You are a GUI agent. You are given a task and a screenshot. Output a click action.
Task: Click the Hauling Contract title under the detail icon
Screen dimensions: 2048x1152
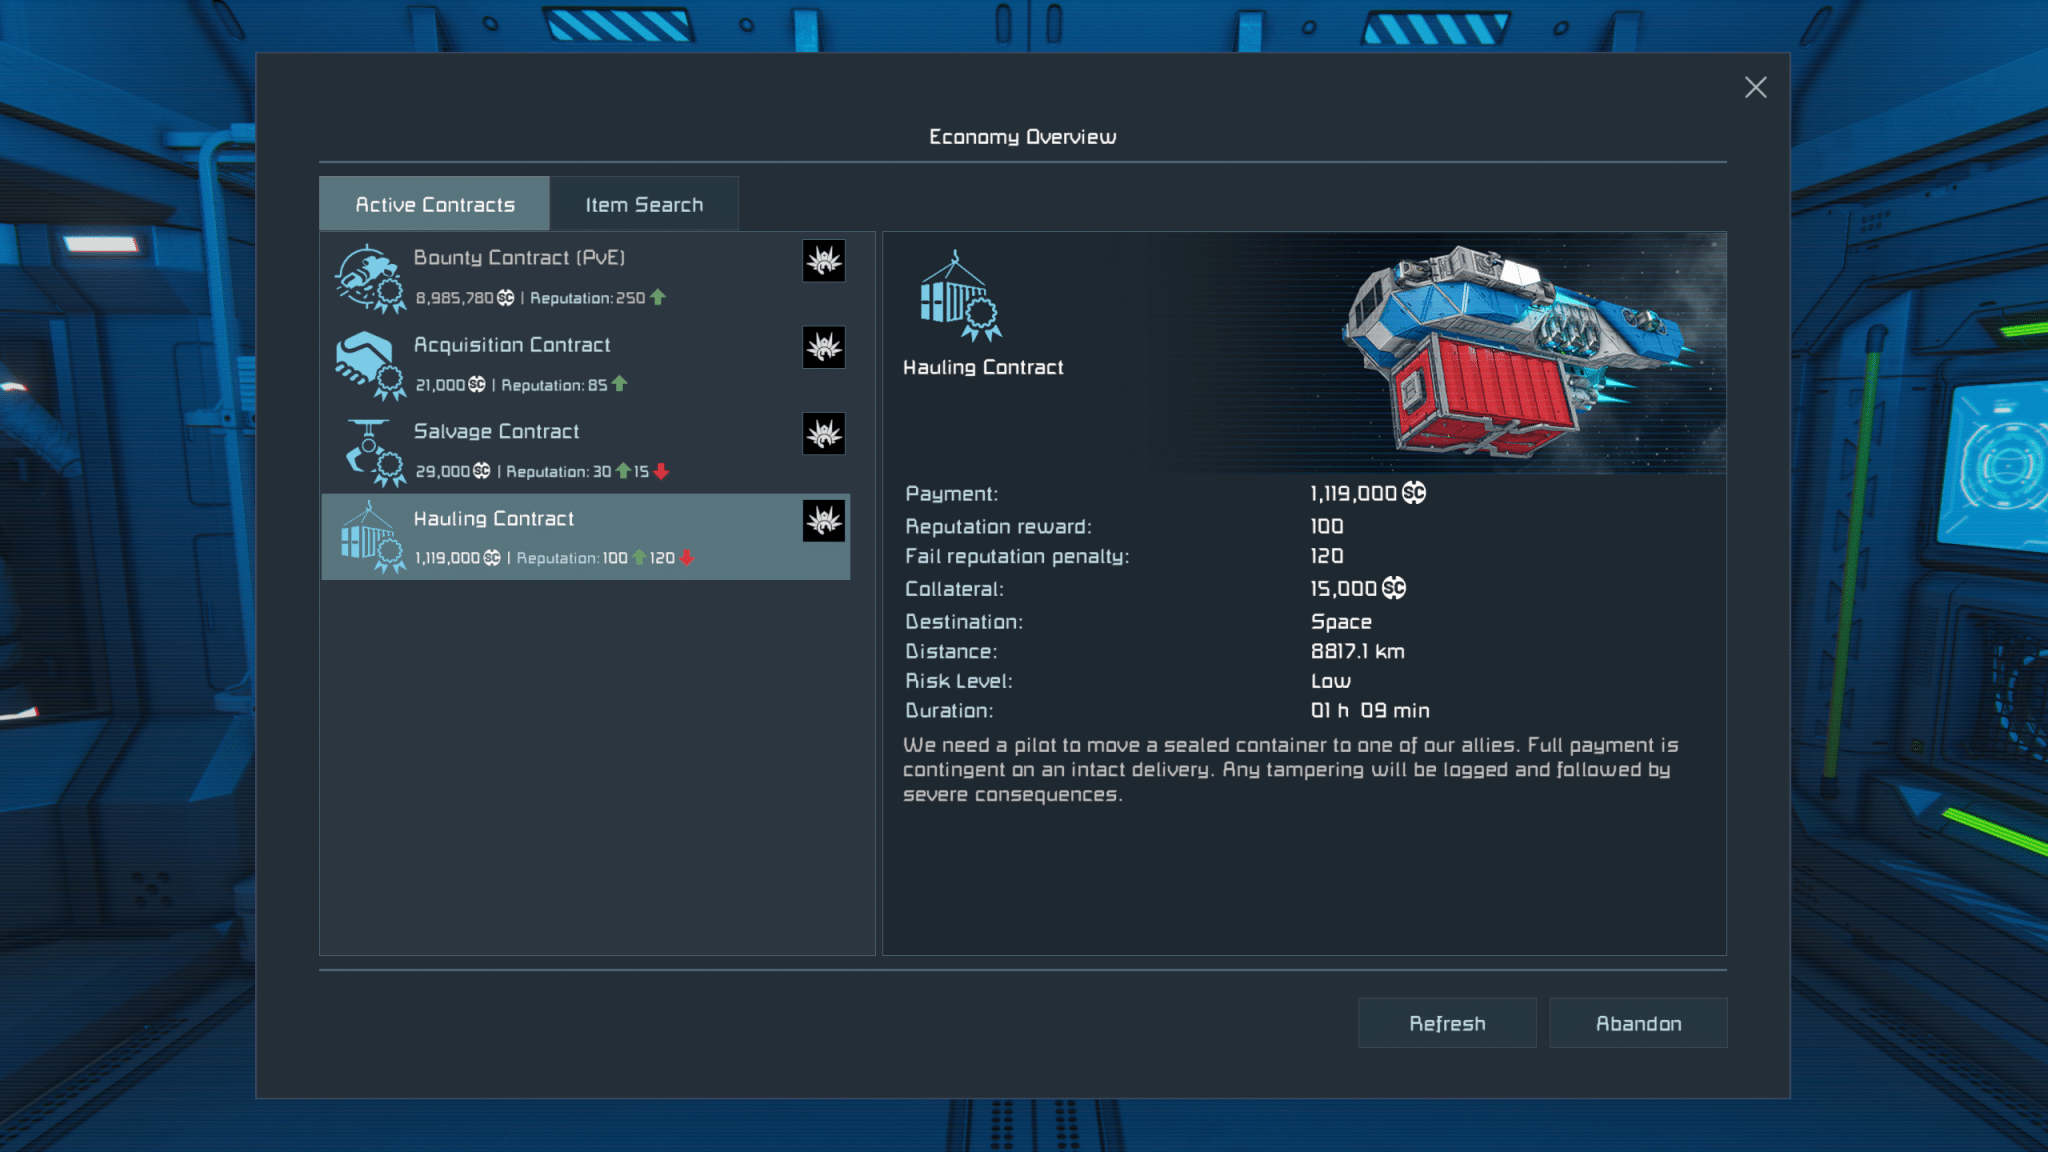coord(983,367)
